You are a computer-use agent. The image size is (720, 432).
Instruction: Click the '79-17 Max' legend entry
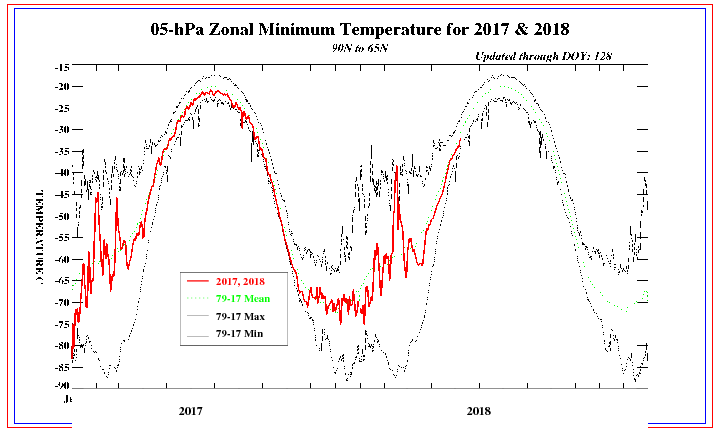pos(240,316)
